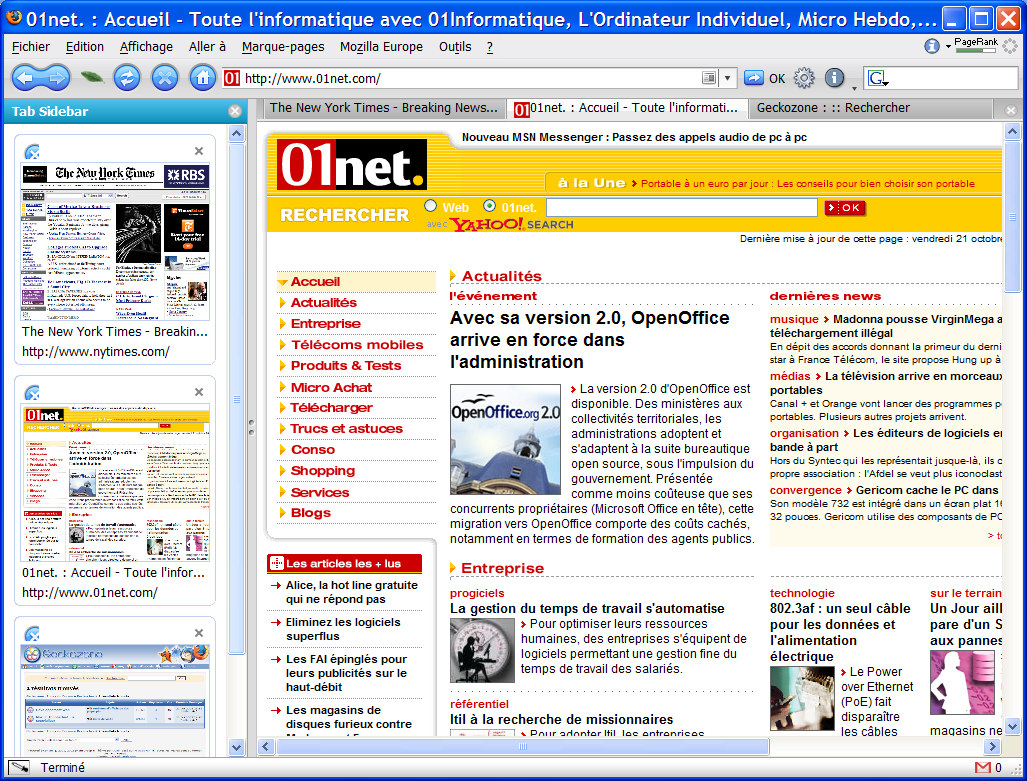Click the Go arrow next to OK
Image resolution: width=1027 pixels, height=781 pixels.
754,79
